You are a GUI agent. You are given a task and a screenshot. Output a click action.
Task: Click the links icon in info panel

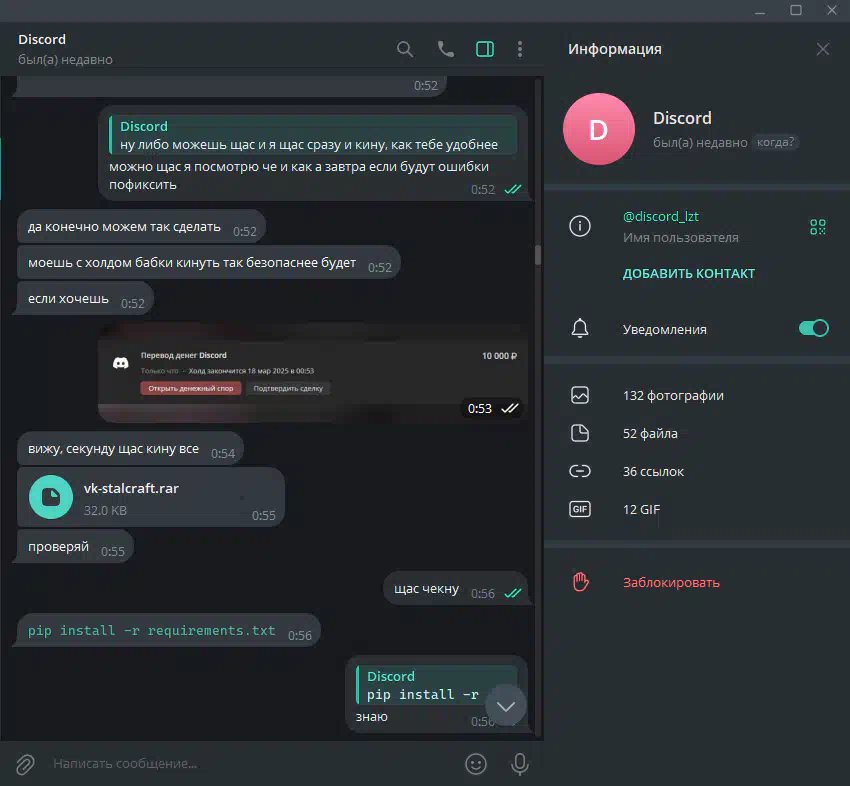pos(579,471)
